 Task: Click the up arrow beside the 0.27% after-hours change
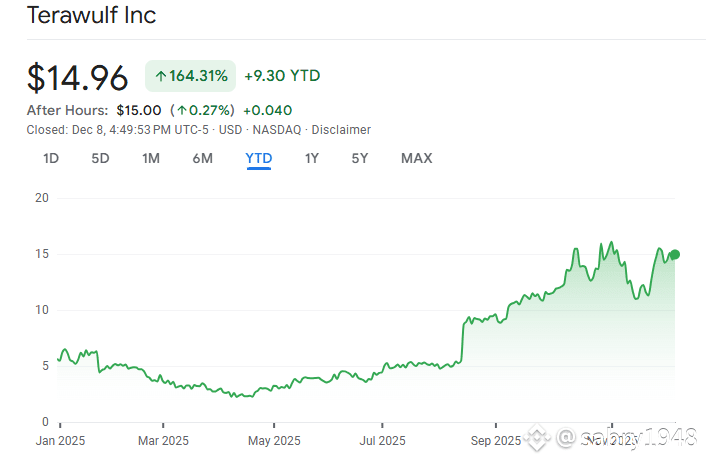tap(181, 110)
